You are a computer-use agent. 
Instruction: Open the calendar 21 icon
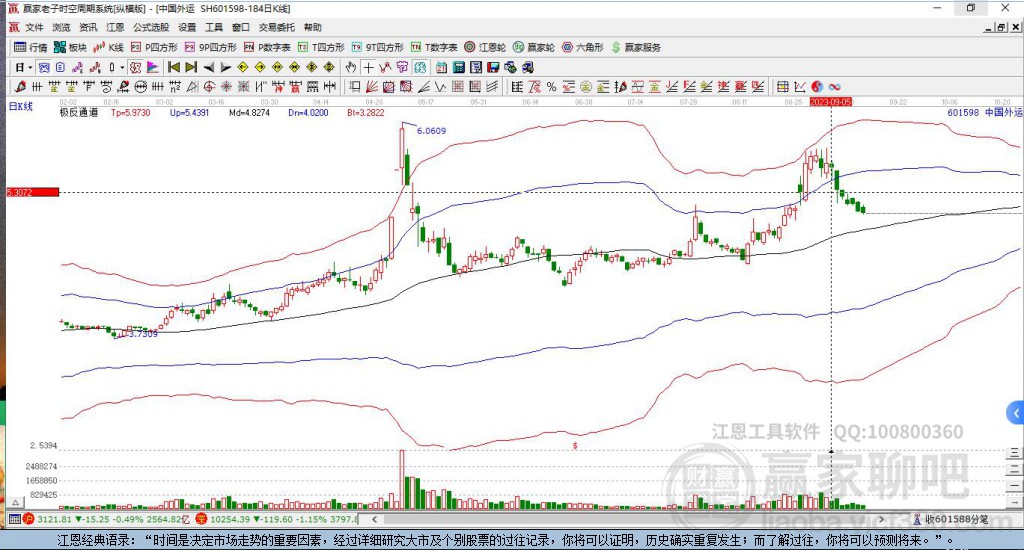(x=441, y=67)
